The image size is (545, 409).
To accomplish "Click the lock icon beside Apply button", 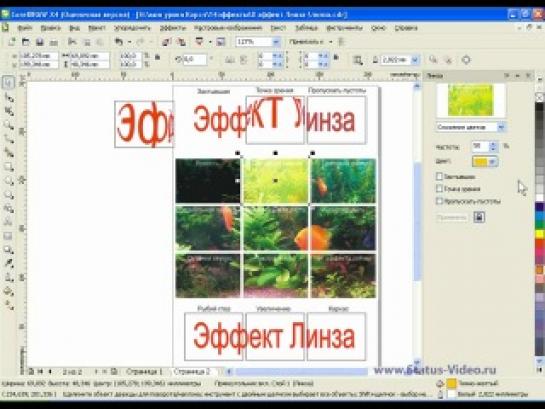I will coord(479,218).
